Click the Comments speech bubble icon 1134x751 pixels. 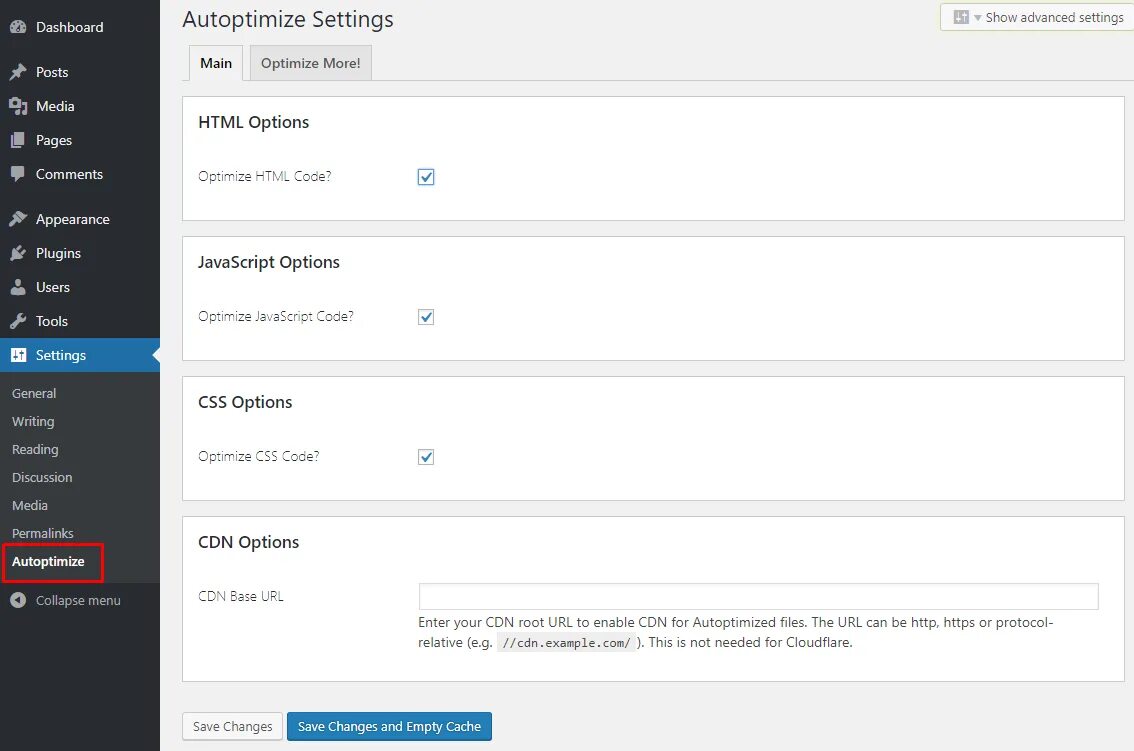pos(18,174)
